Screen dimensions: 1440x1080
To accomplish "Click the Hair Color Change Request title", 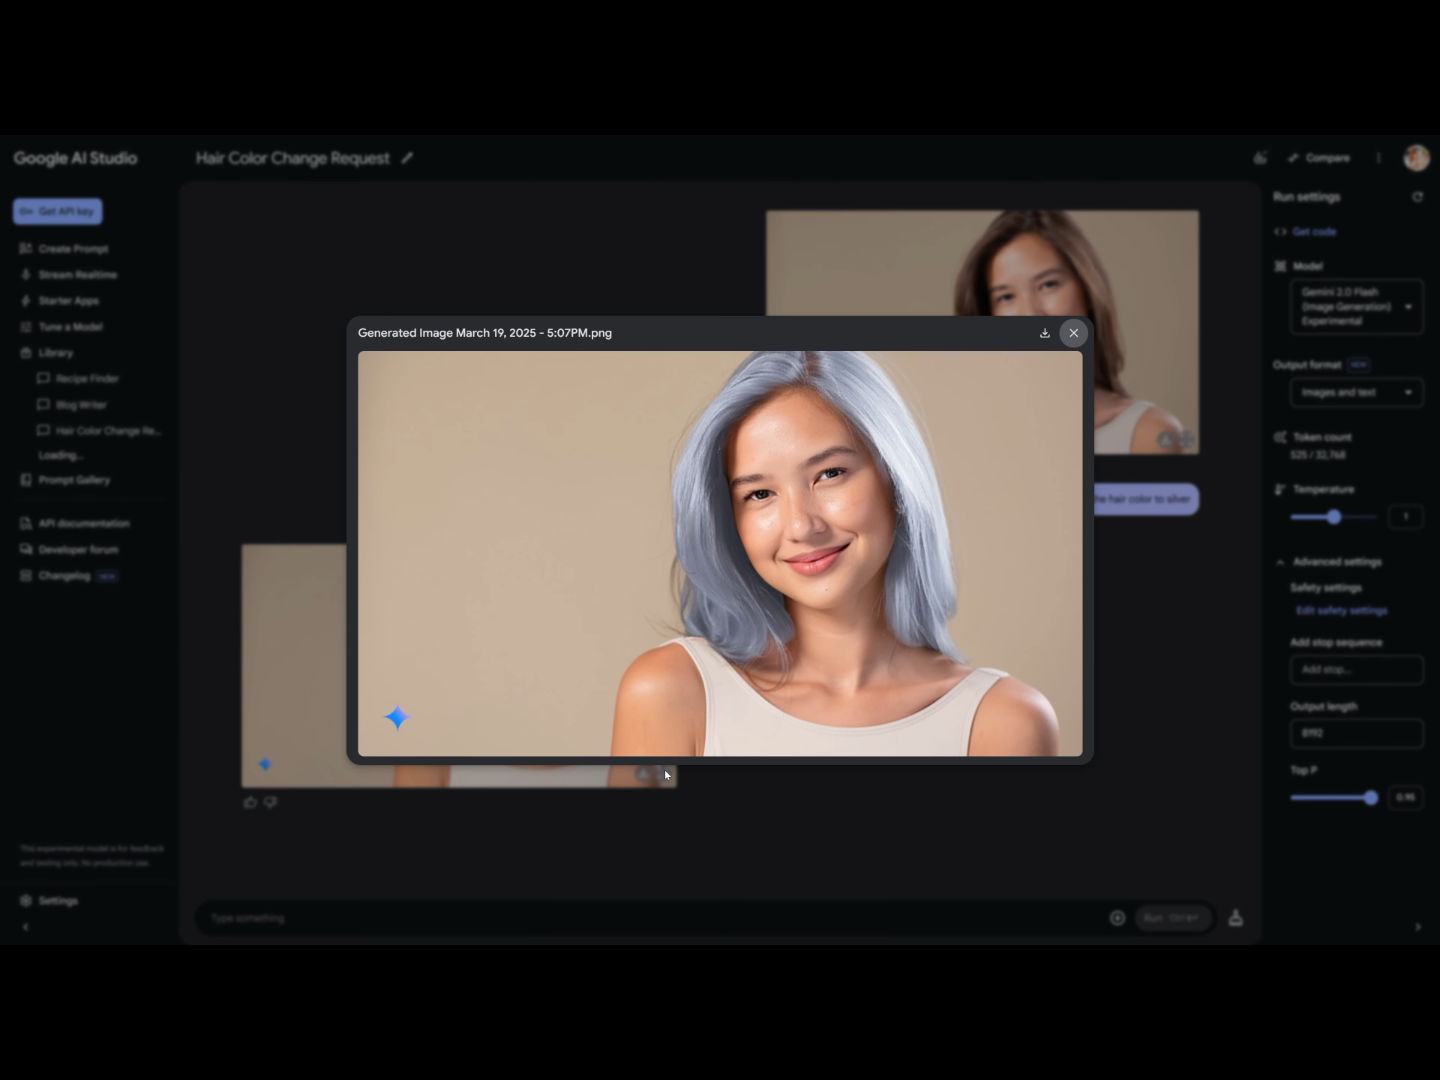I will (293, 158).
